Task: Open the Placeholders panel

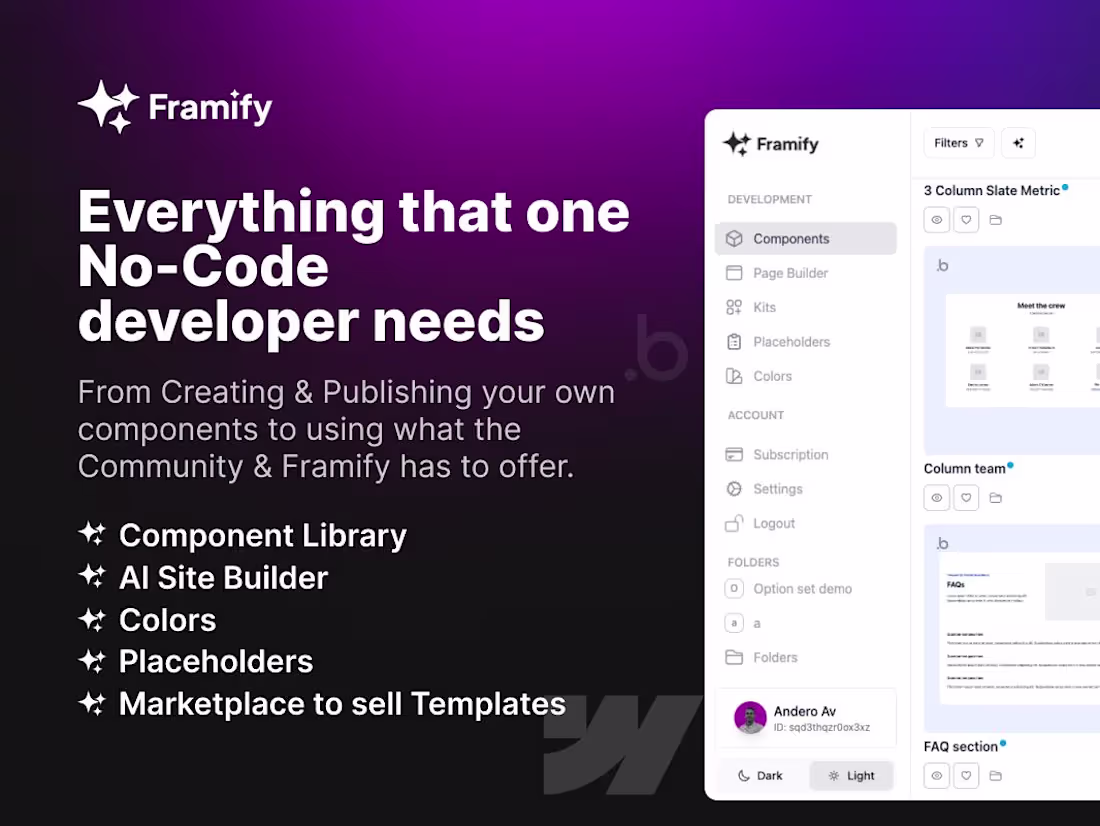Action: click(791, 342)
